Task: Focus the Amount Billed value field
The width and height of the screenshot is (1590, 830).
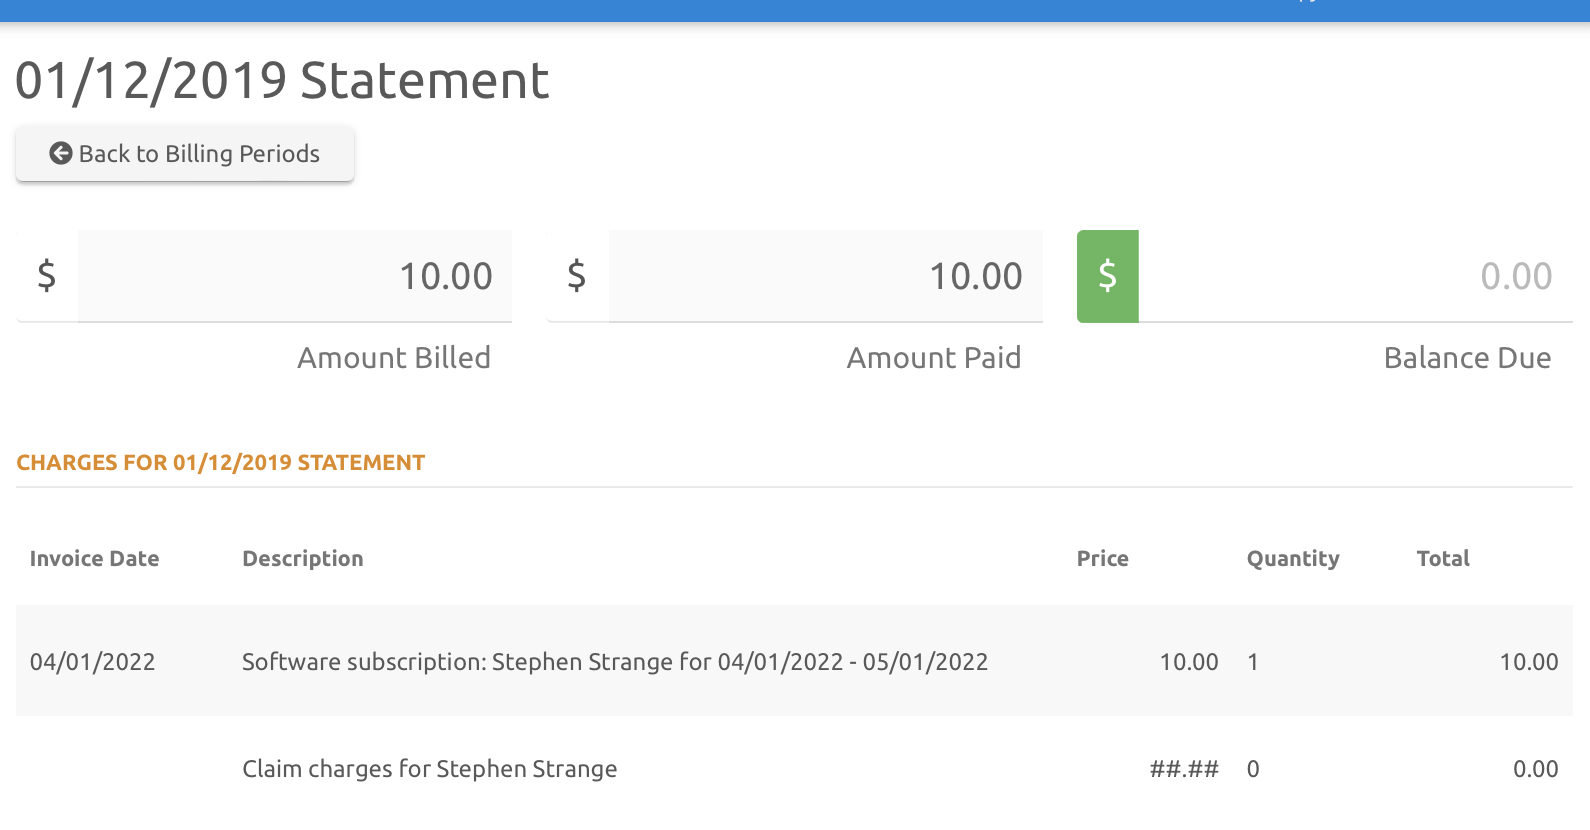Action: [295, 276]
